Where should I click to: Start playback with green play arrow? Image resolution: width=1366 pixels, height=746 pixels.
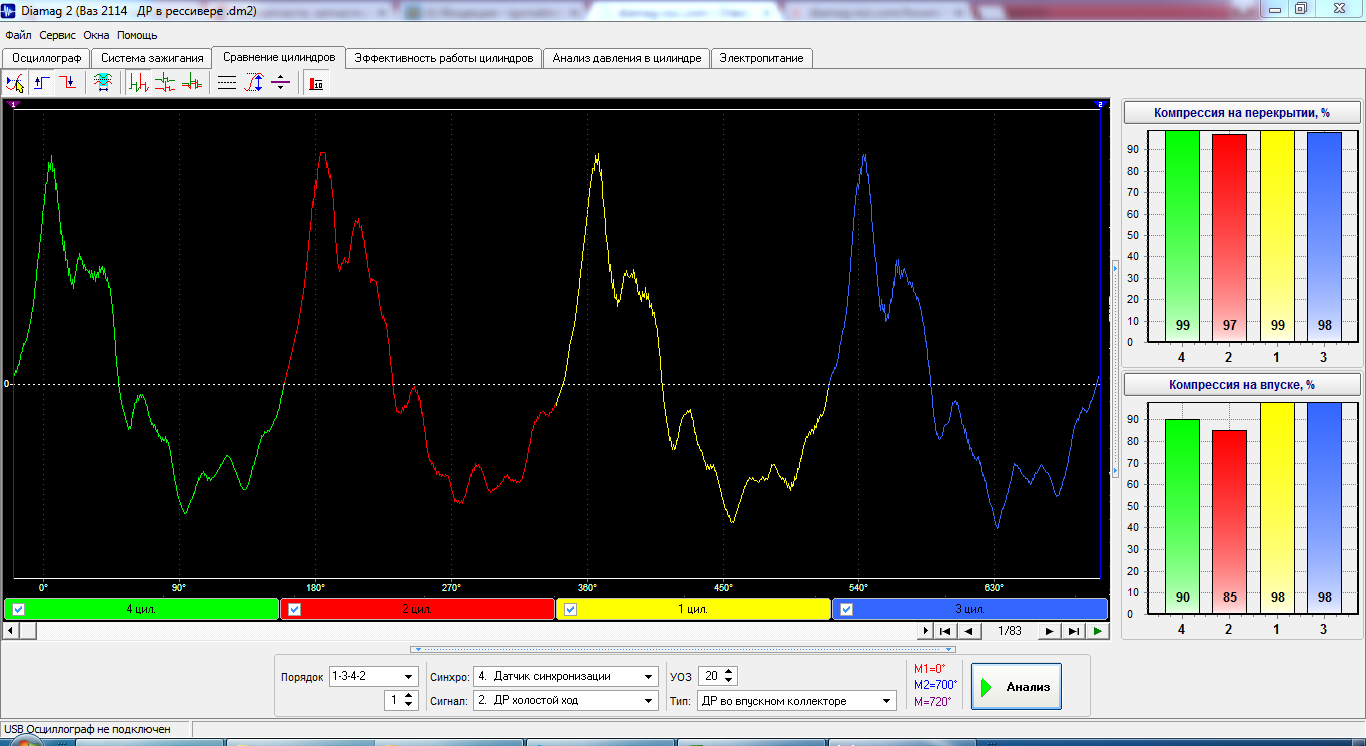click(x=1098, y=631)
